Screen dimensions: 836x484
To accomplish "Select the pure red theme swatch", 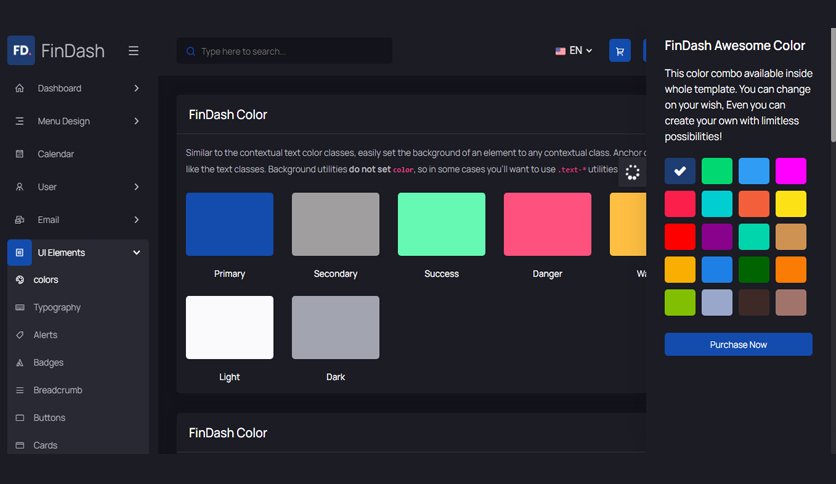I will tap(680, 237).
